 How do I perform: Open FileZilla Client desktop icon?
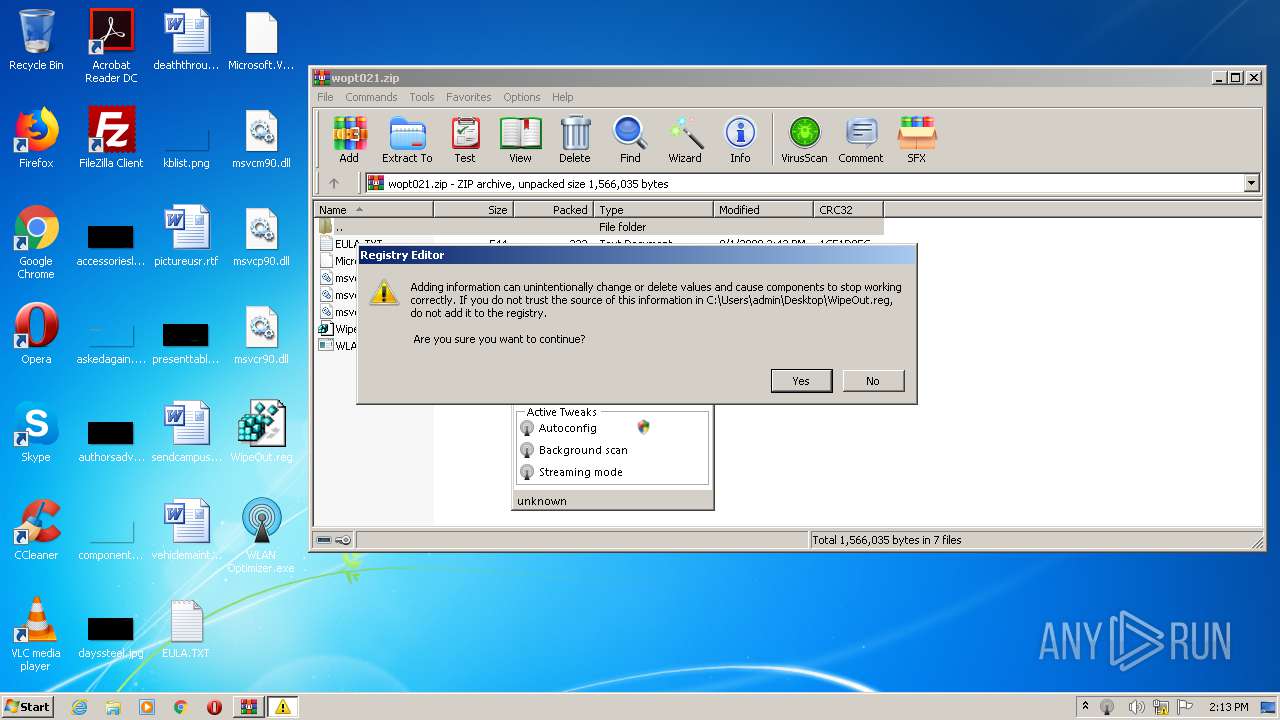pyautogui.click(x=111, y=138)
